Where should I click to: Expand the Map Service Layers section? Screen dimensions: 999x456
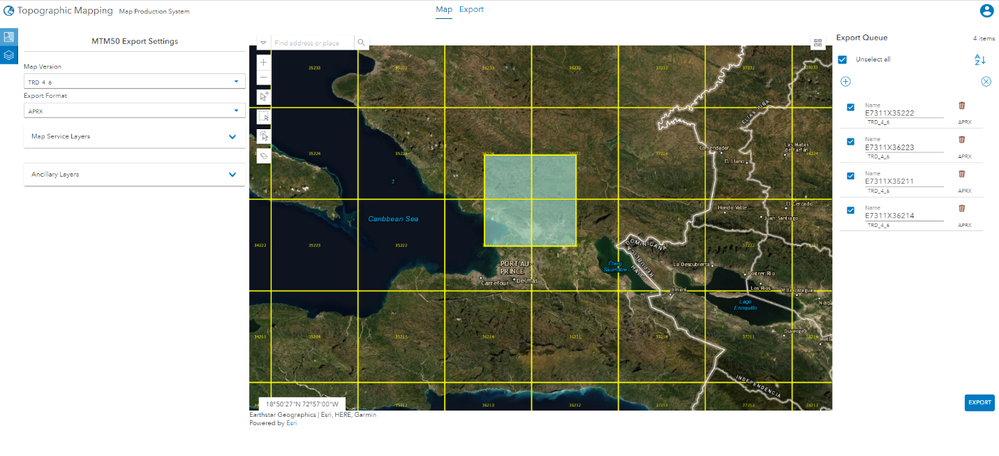pos(134,136)
